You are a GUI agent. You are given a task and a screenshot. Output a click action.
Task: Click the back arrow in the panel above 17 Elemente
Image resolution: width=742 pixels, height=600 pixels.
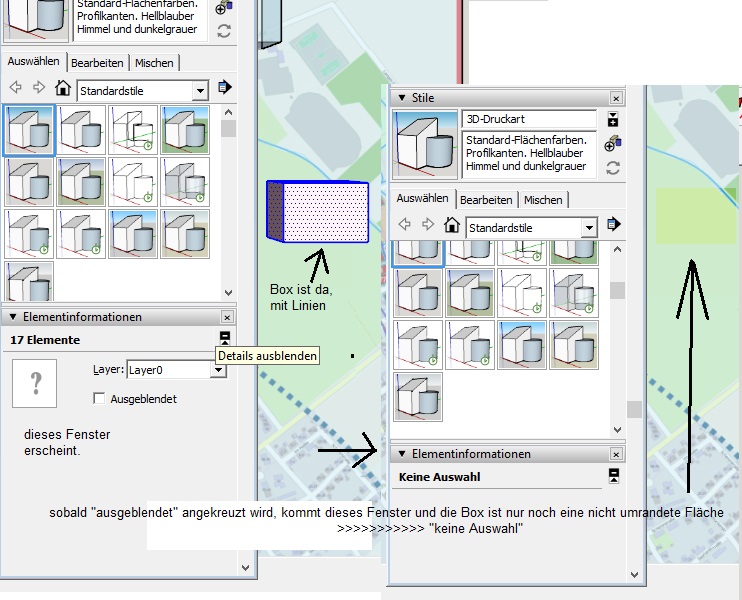click(16, 88)
